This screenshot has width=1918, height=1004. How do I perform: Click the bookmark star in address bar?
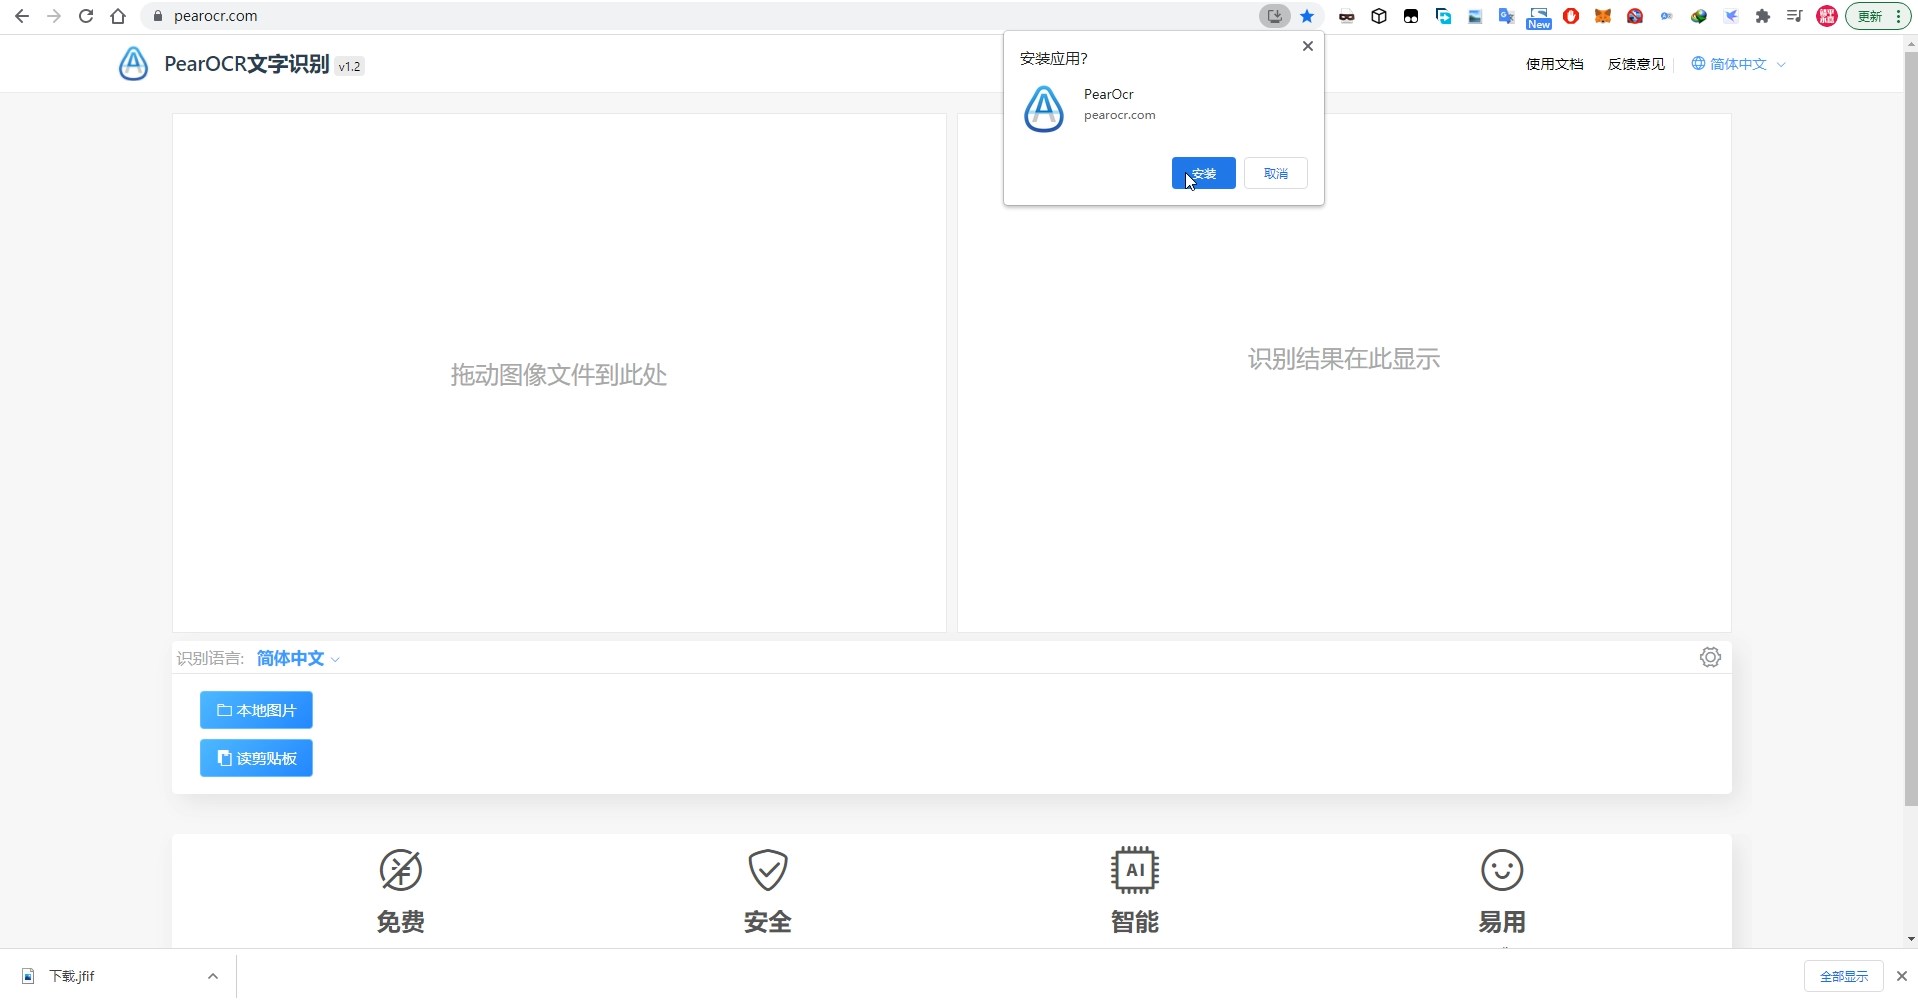pos(1307,16)
